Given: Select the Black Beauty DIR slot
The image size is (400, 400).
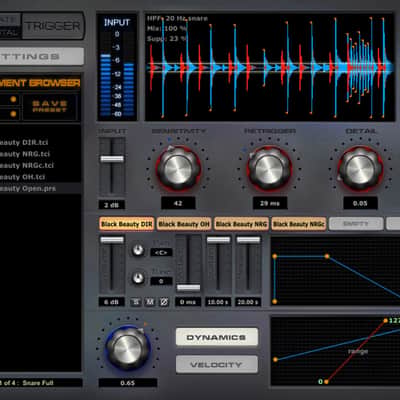Looking at the screenshot, I should [126, 224].
